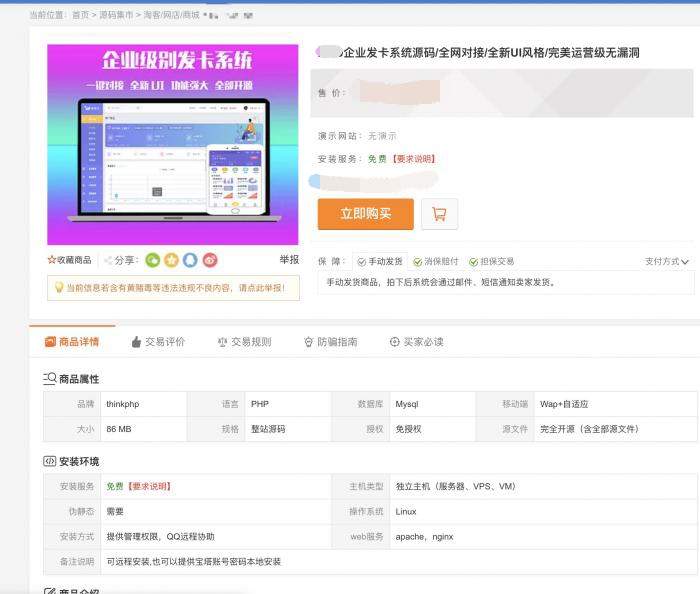Image resolution: width=700 pixels, height=594 pixels.
Task: Click the yellow star Qzone share icon
Action: (x=171, y=260)
